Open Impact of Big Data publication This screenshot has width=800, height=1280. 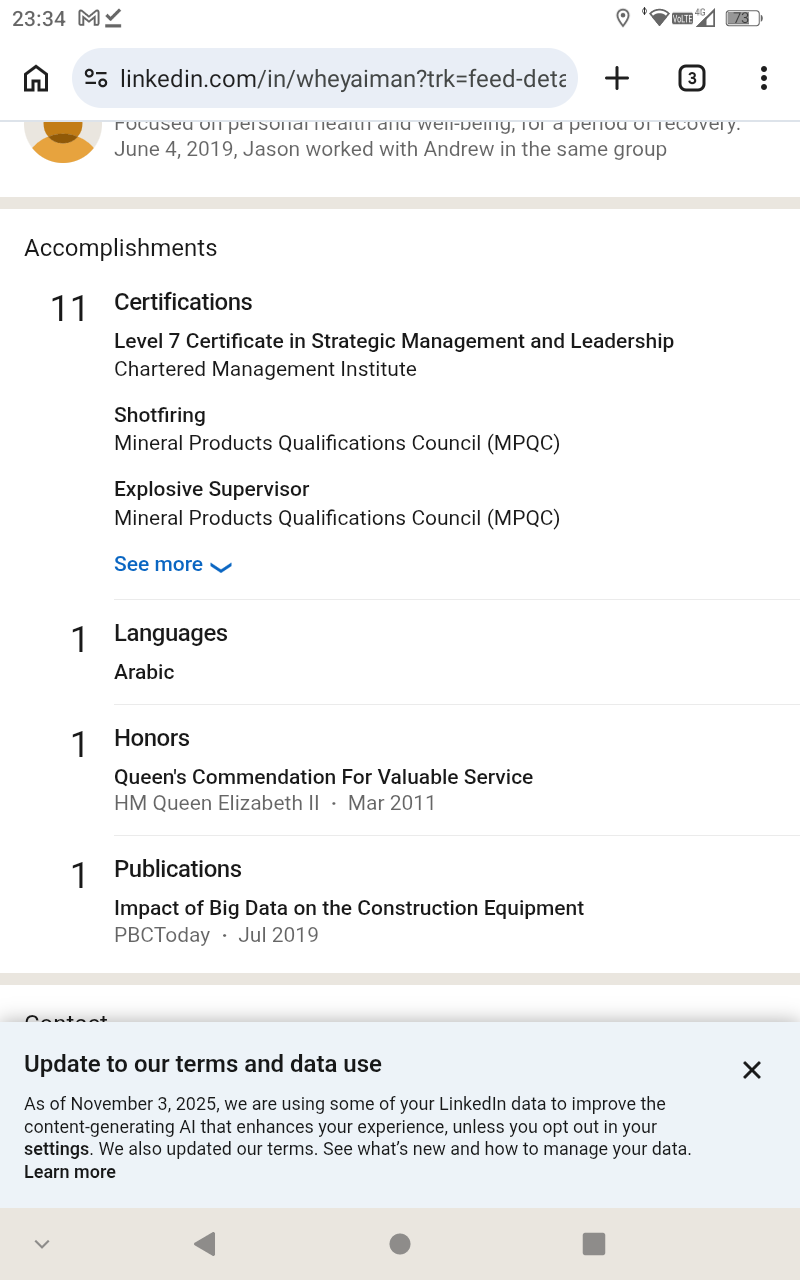[x=348, y=908]
